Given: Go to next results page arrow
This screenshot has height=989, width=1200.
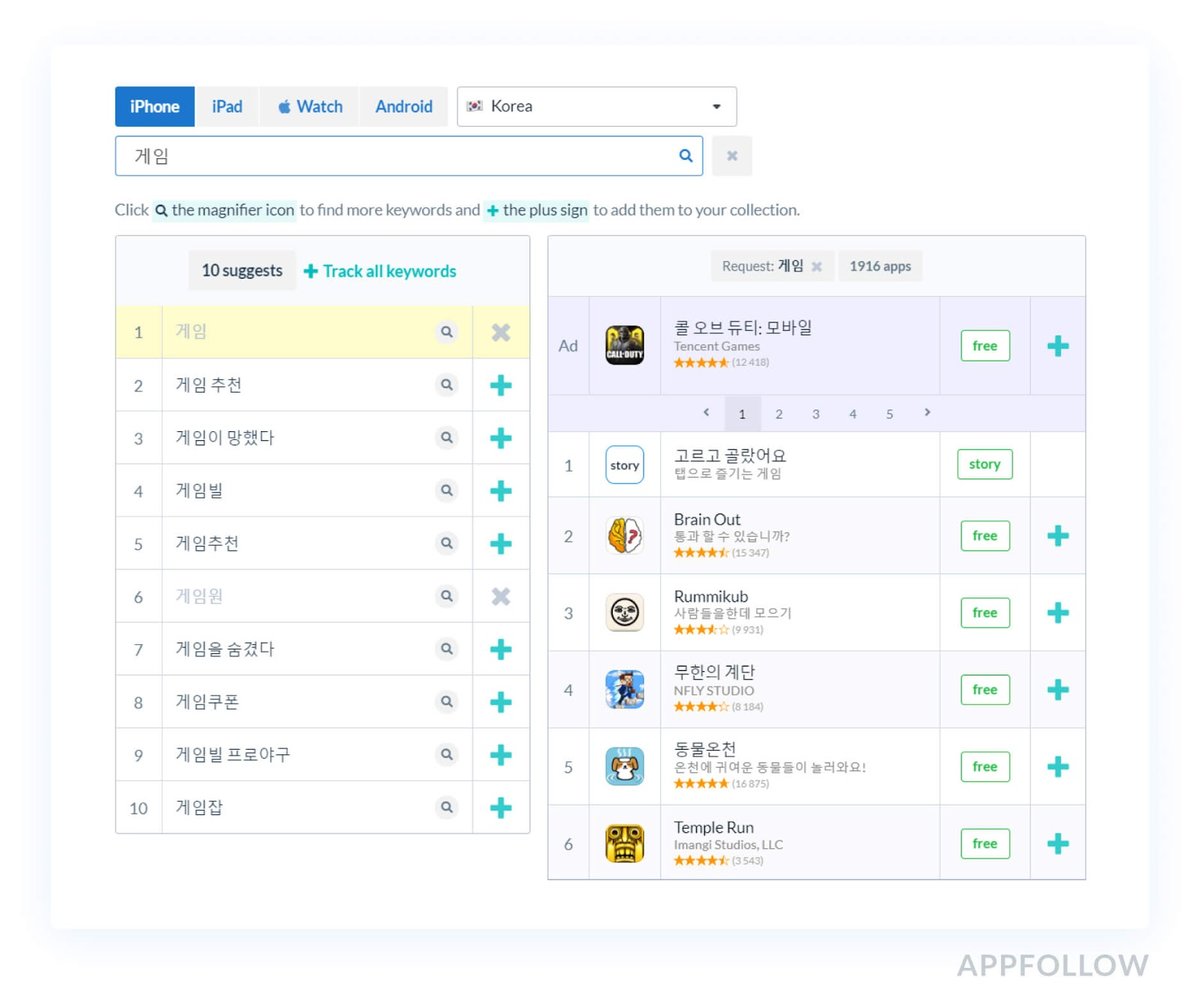Looking at the screenshot, I should pos(927,413).
